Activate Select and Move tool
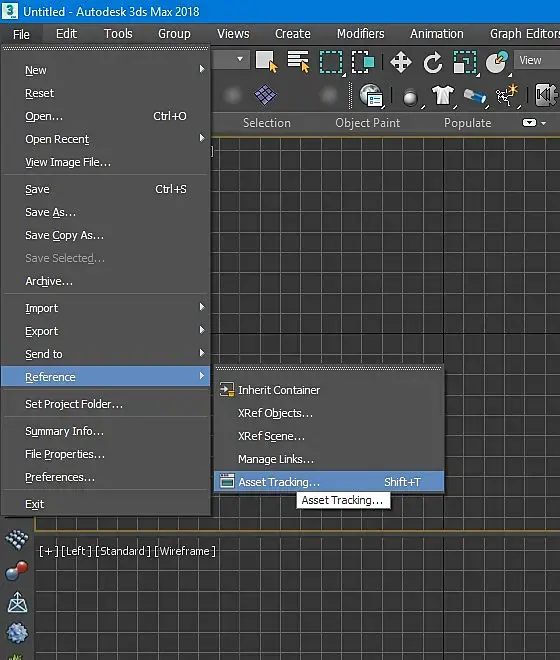The height and width of the screenshot is (660, 560). tap(400, 62)
